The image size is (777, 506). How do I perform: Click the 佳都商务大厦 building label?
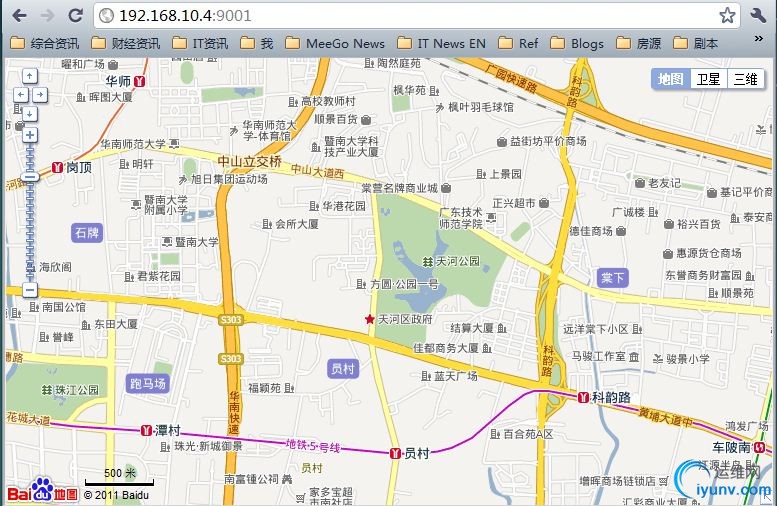click(x=452, y=348)
